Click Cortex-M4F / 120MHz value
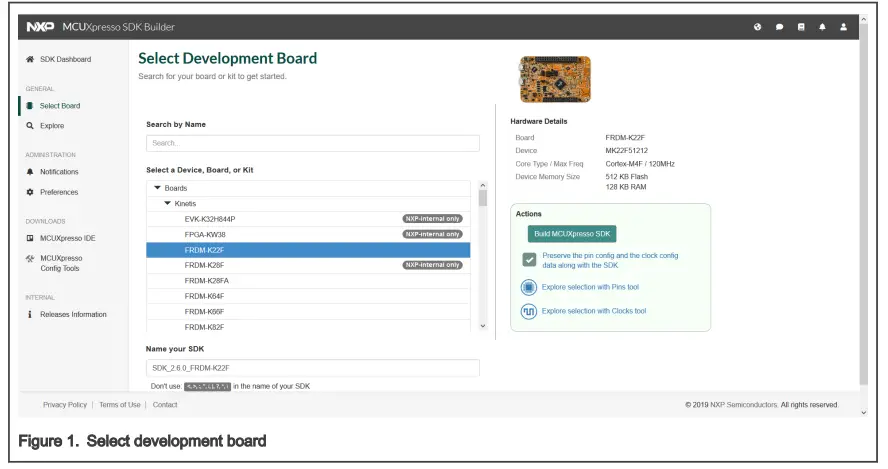Viewport: 888px width, 469px height. pos(640,164)
